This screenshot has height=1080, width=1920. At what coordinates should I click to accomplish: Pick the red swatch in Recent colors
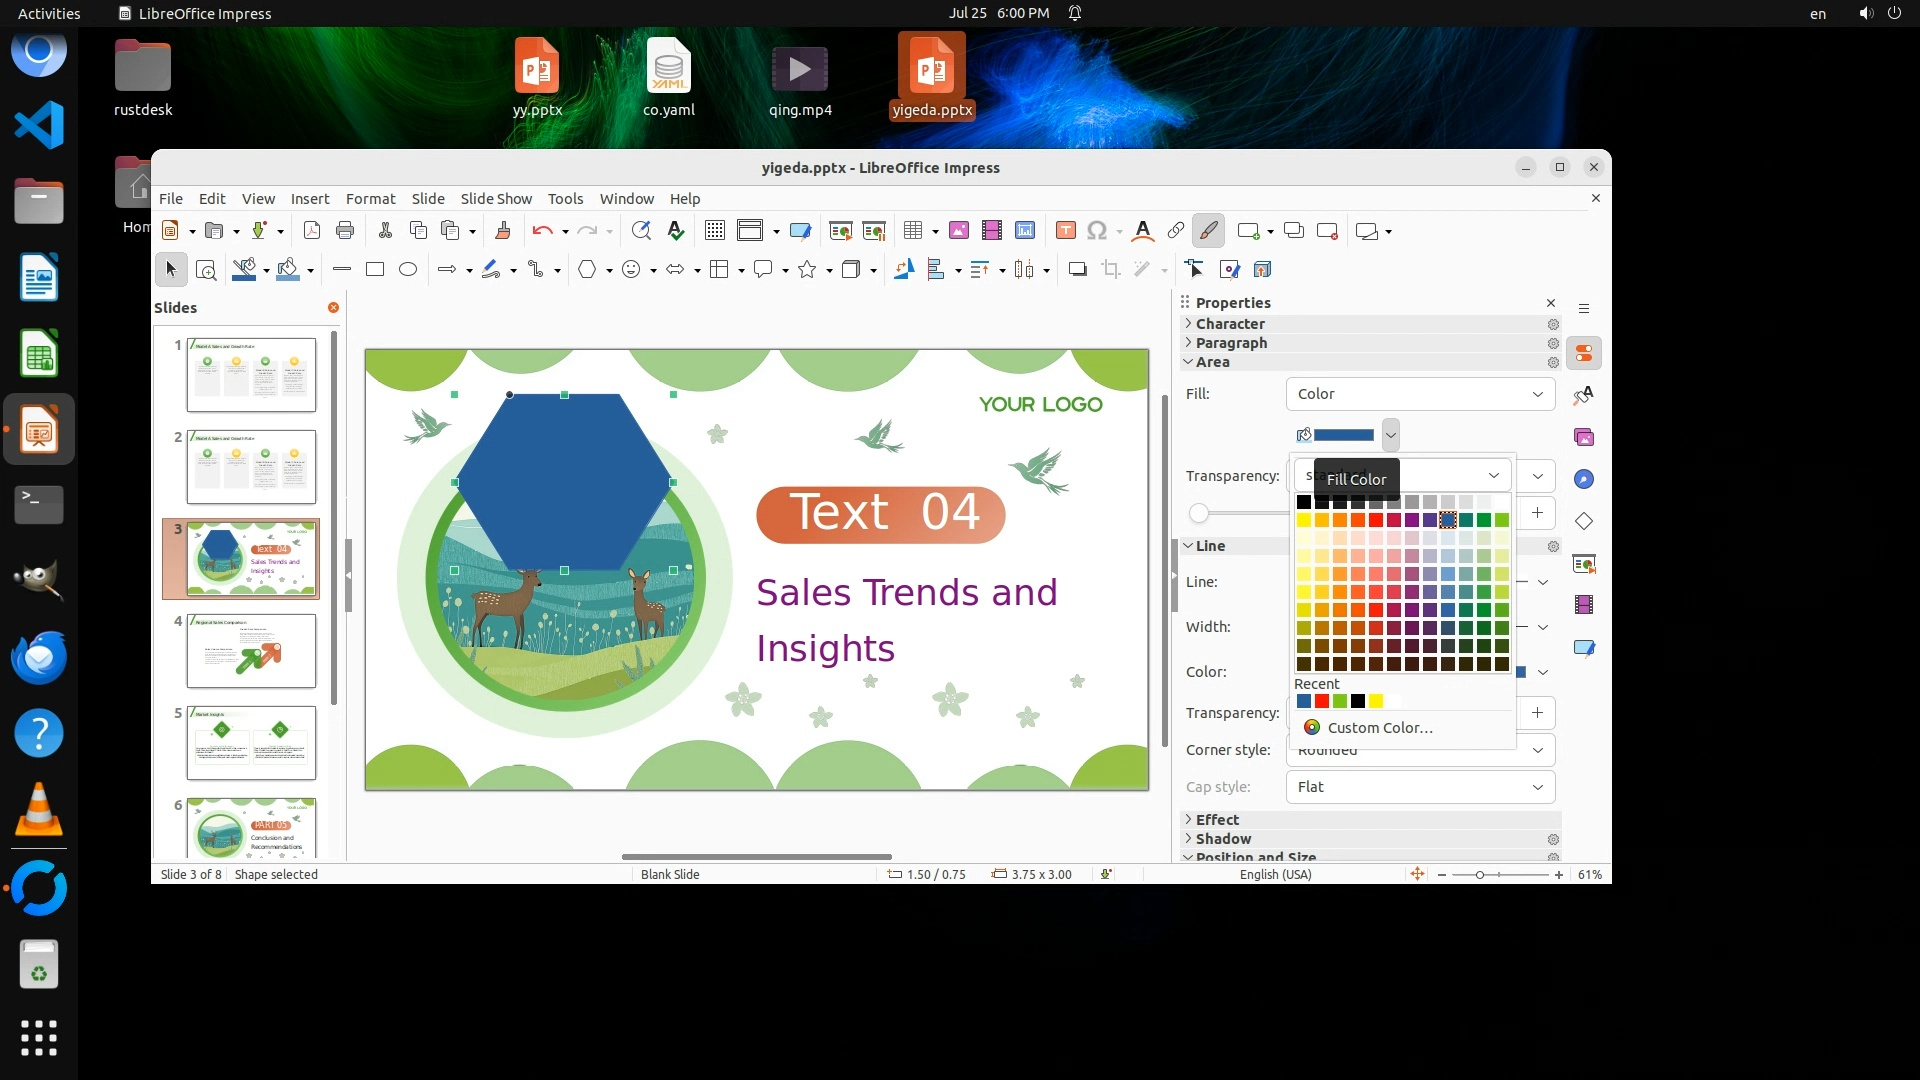1322,701
